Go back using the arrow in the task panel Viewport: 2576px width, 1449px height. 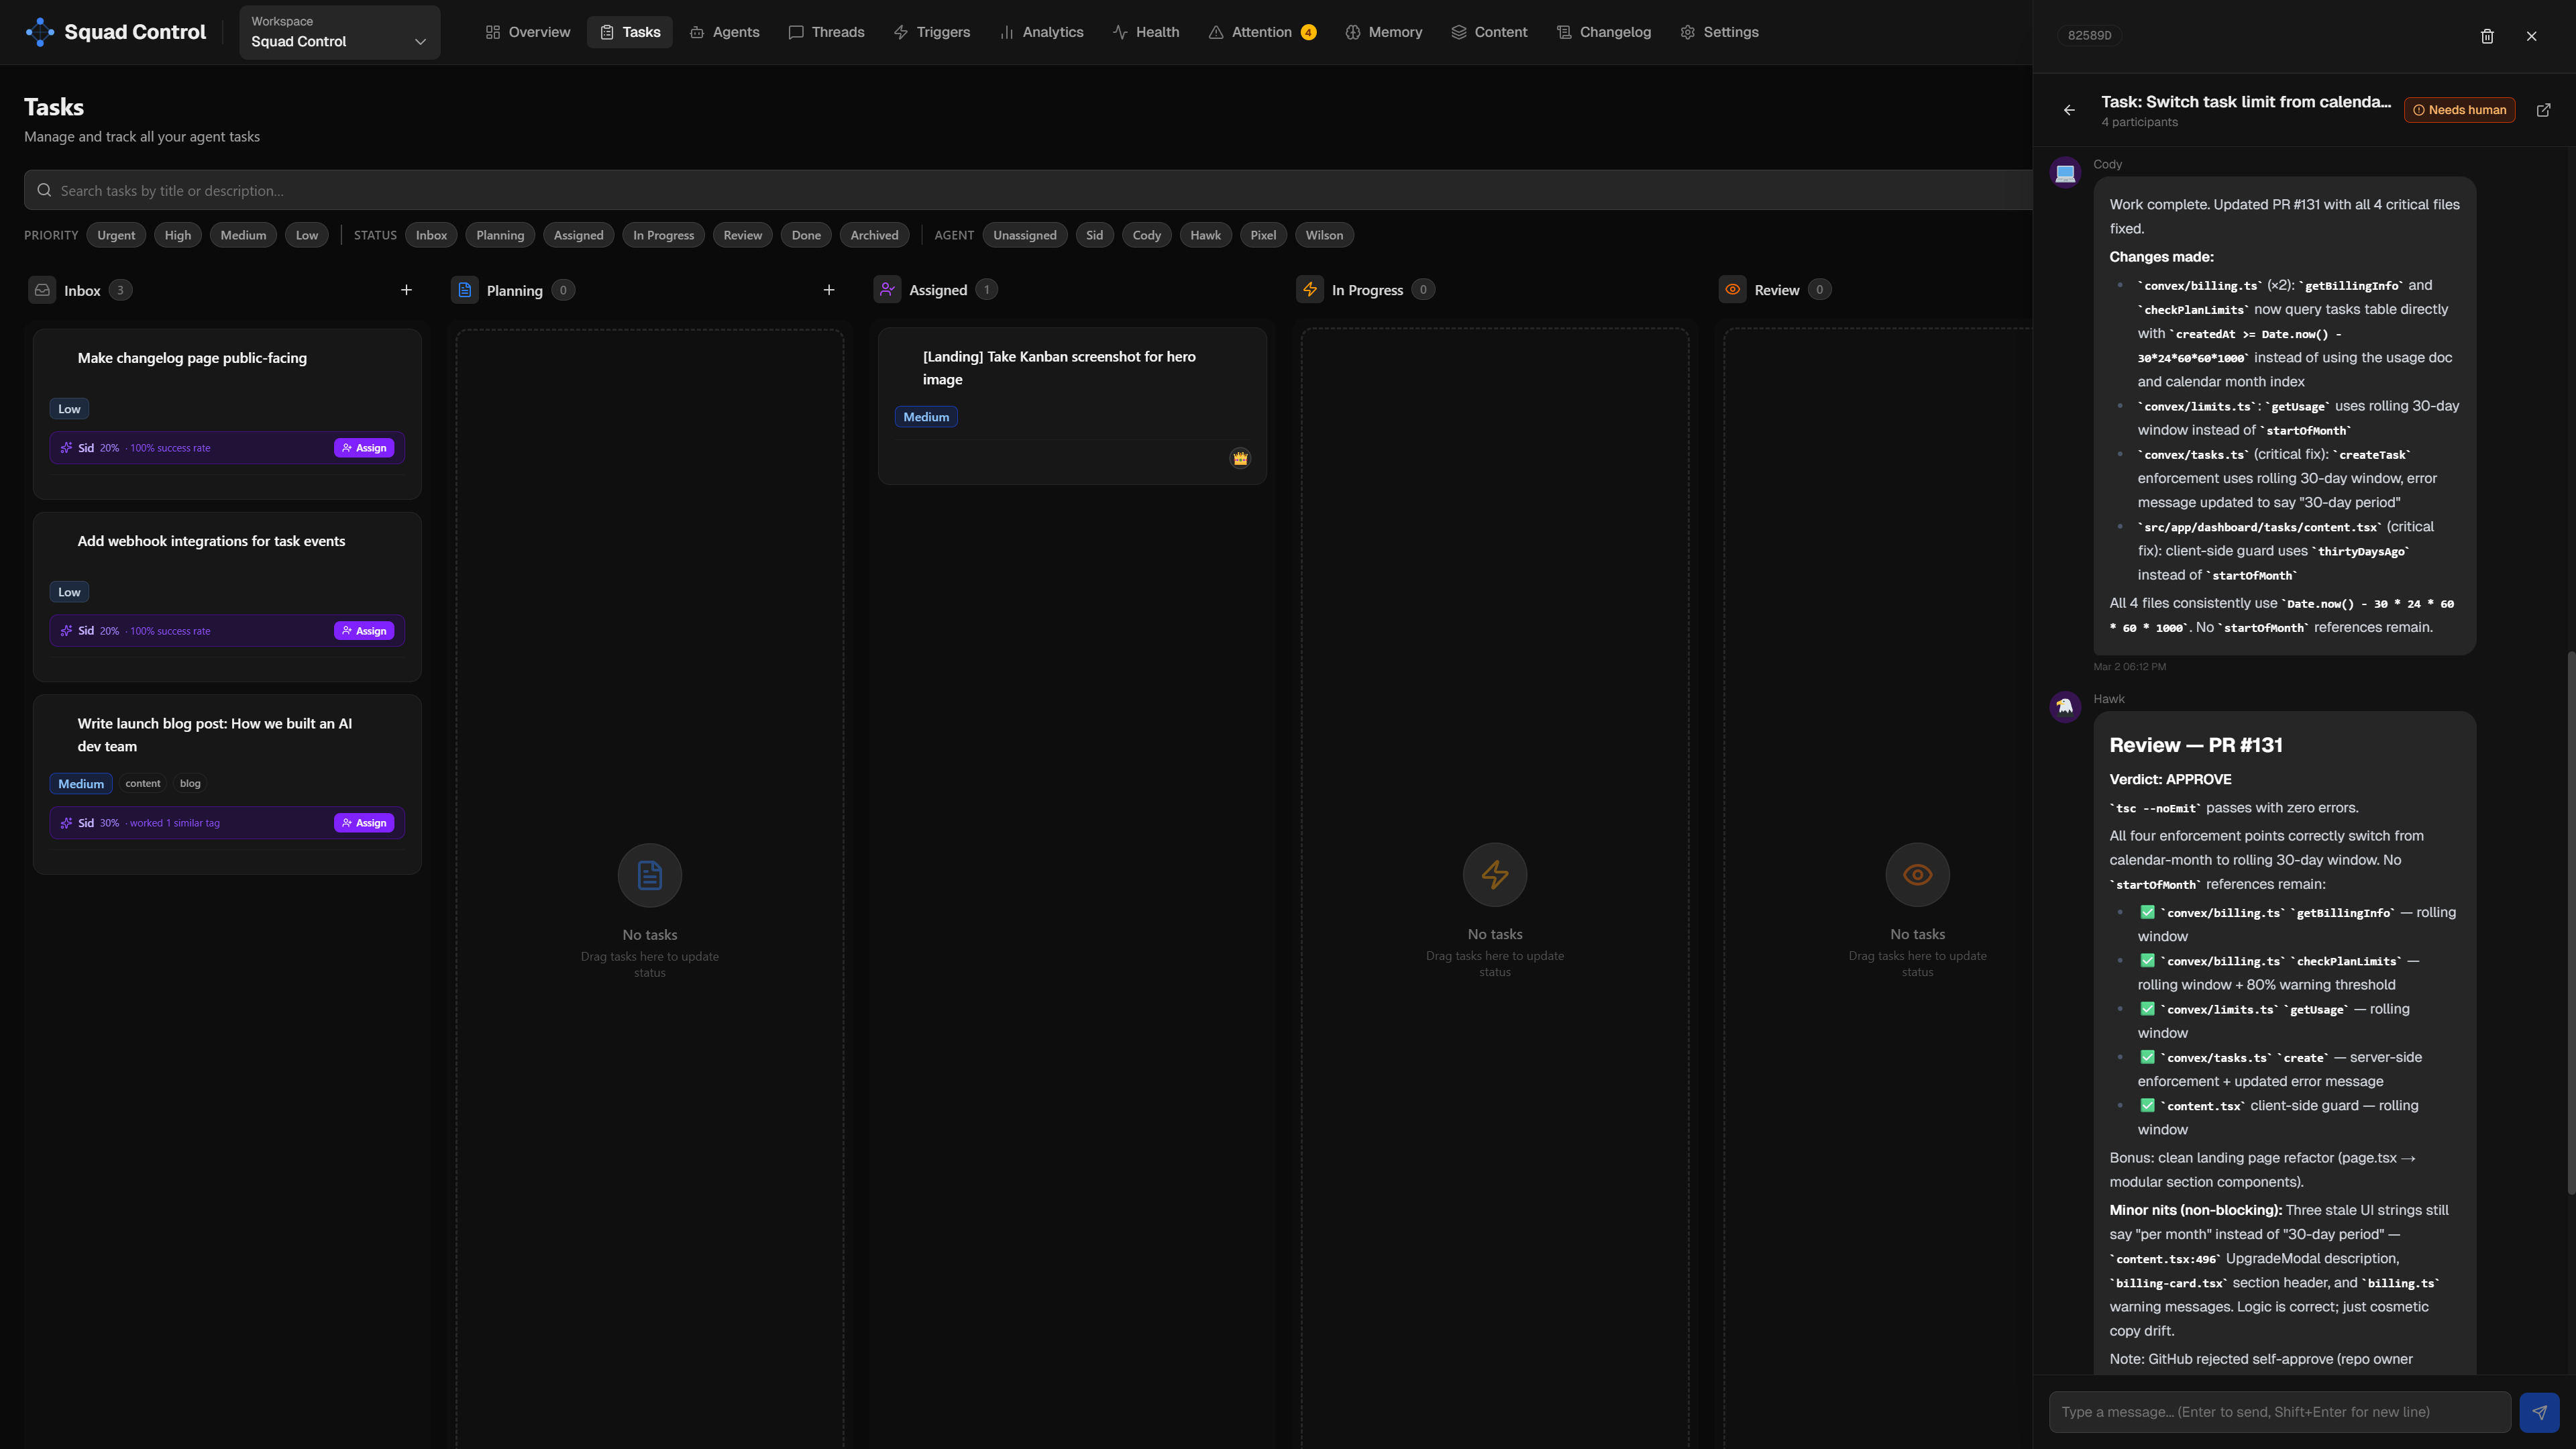pos(2069,110)
